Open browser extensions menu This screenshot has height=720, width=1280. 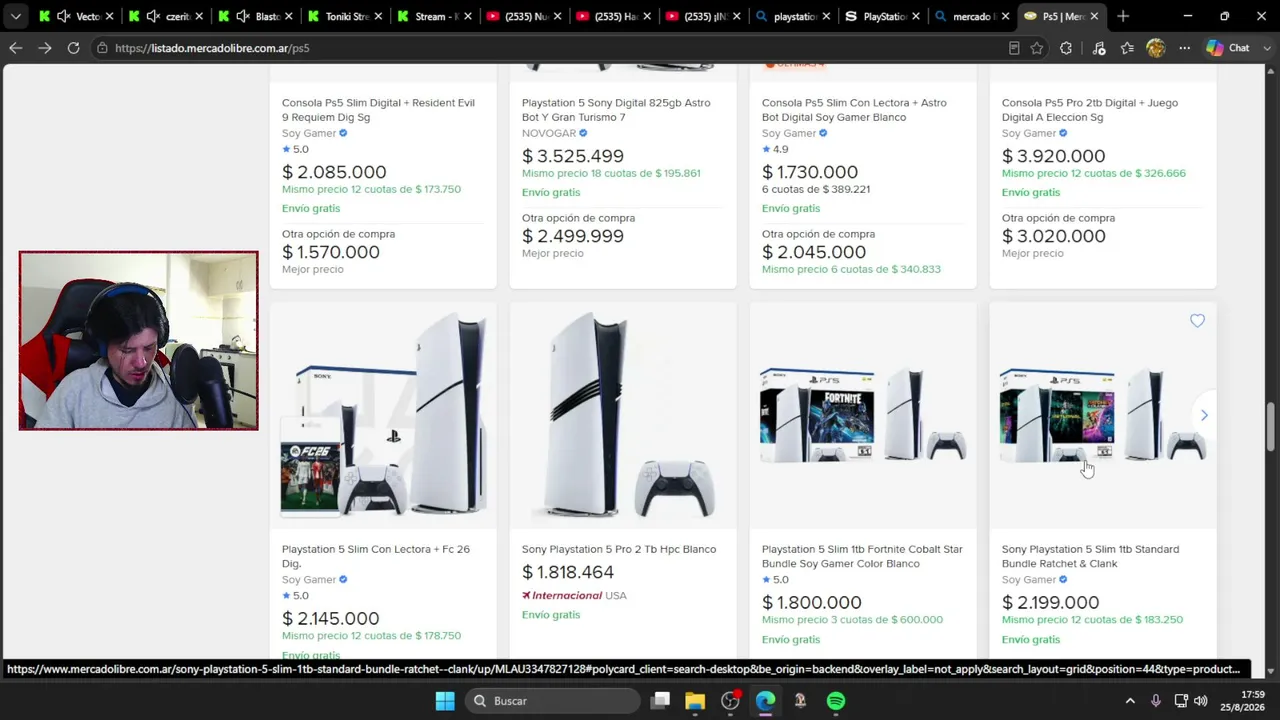click(x=1066, y=48)
